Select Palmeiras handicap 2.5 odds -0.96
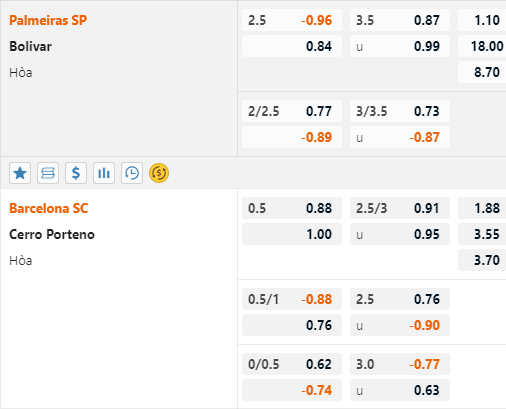This screenshot has width=506, height=409. pos(292,20)
